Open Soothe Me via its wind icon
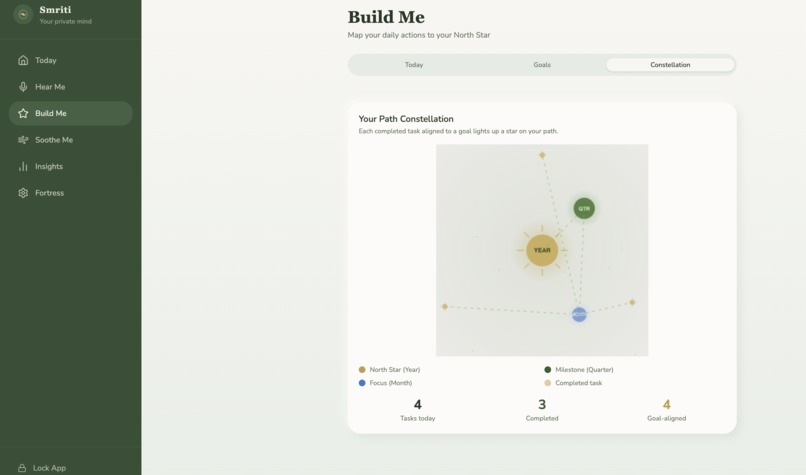Viewport: 806px width, 475px height. click(x=23, y=140)
